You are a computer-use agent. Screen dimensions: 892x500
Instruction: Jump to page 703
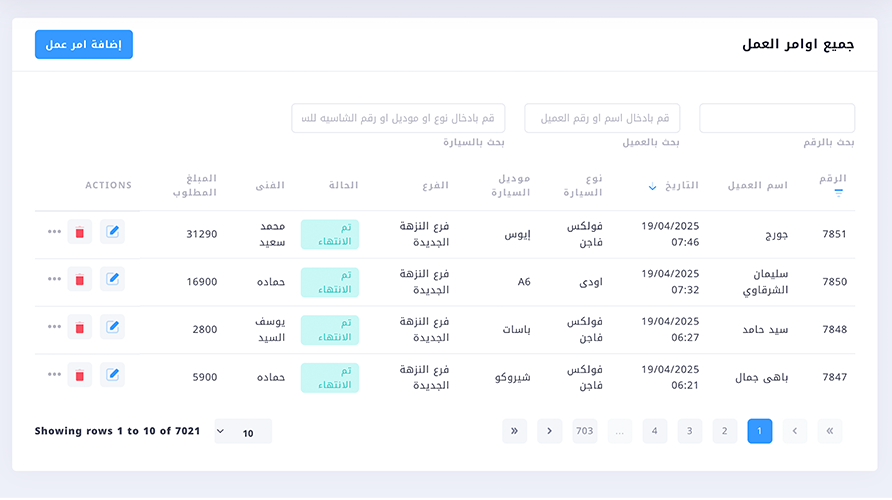point(585,431)
